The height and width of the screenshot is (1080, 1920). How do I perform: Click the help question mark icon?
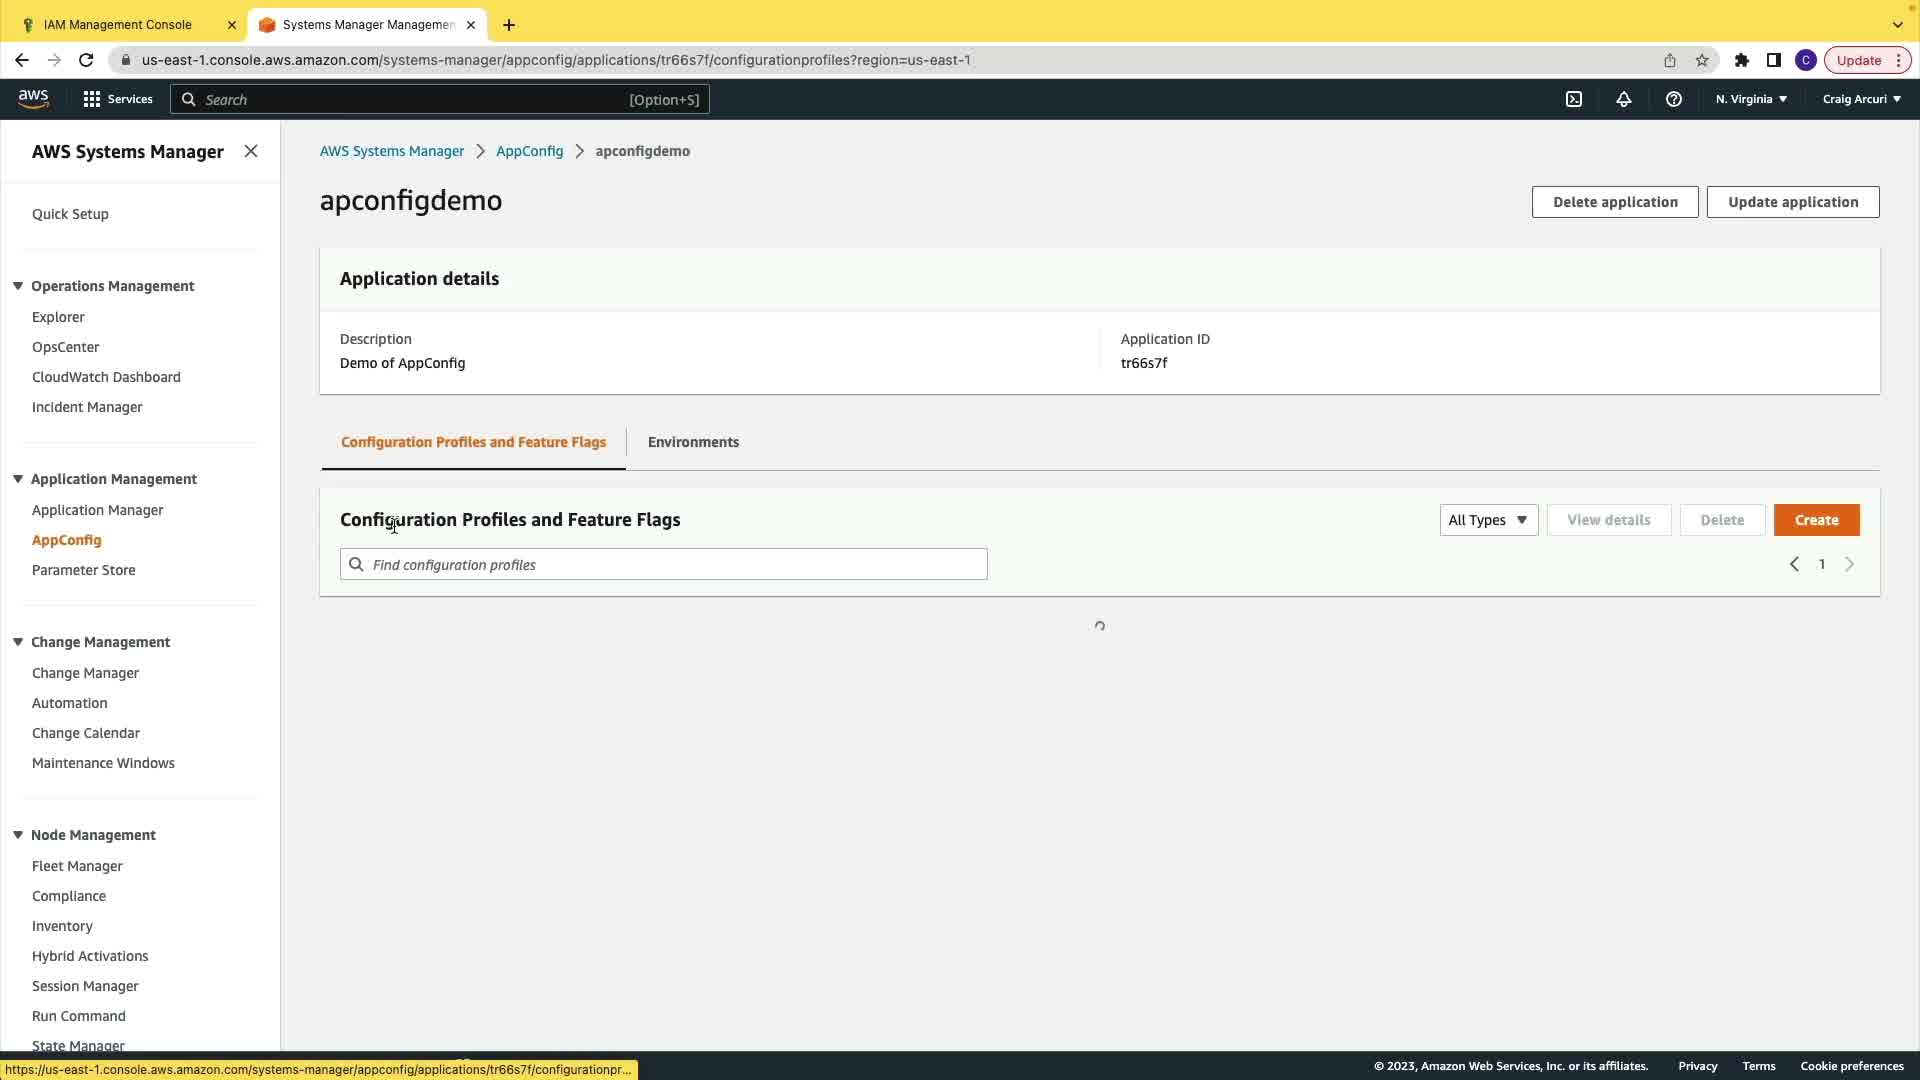tap(1674, 99)
